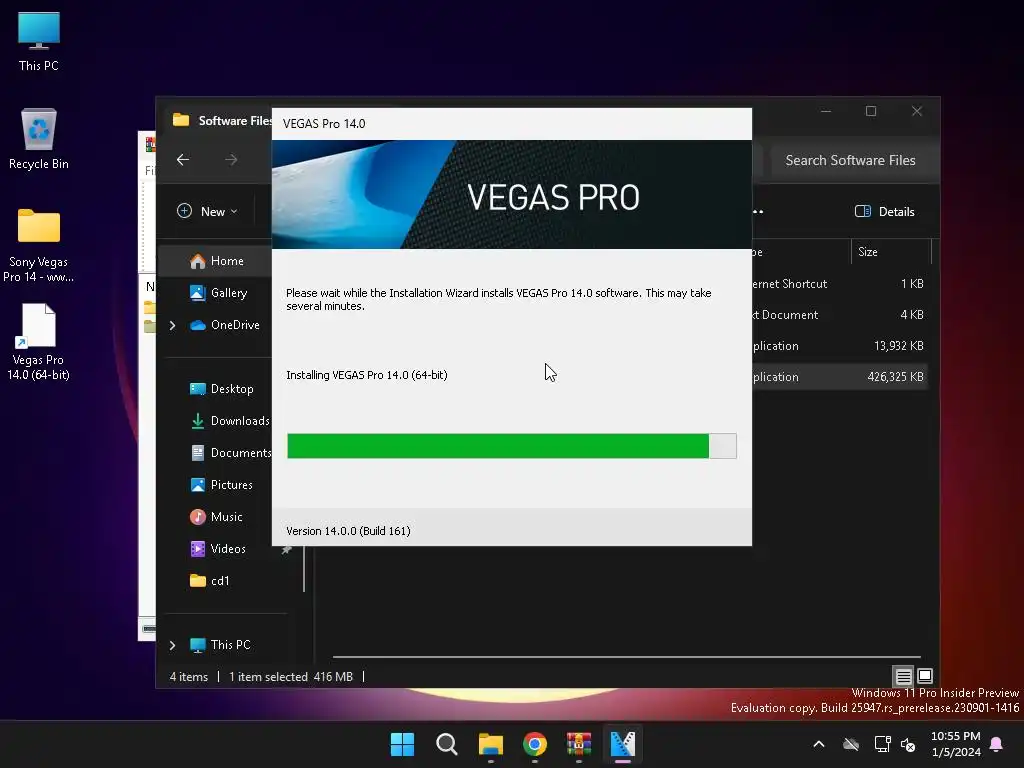Open Google Chrome from the taskbar
The image size is (1024, 768).
click(x=535, y=744)
